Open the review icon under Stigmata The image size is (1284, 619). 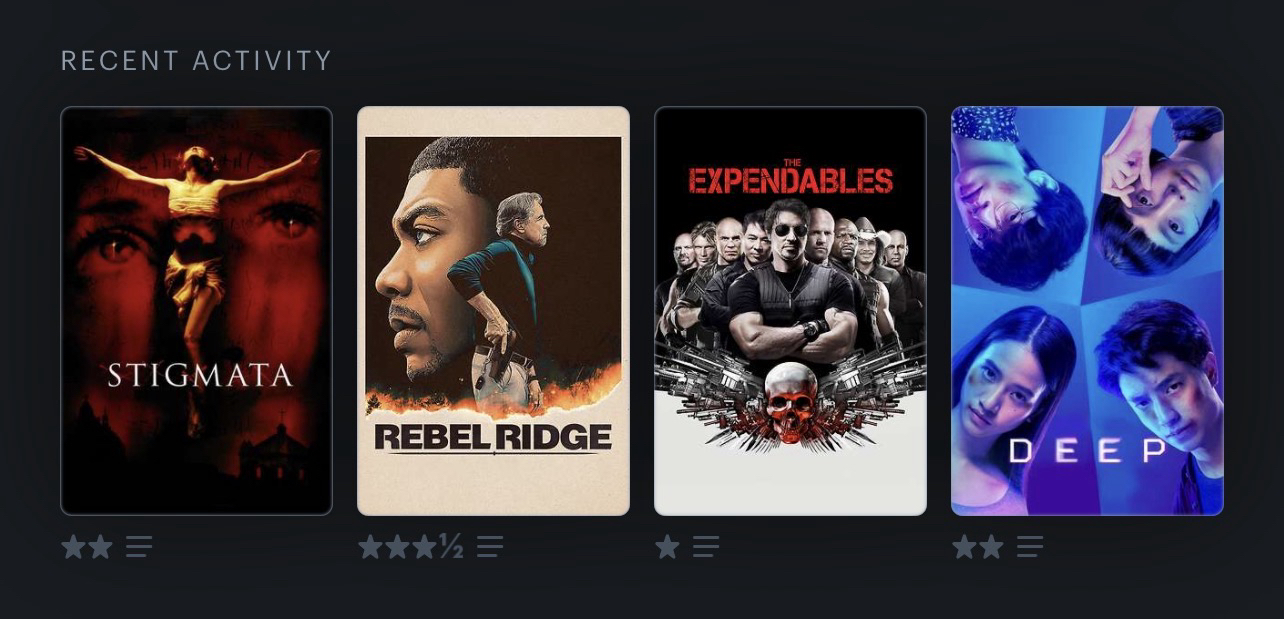click(139, 547)
